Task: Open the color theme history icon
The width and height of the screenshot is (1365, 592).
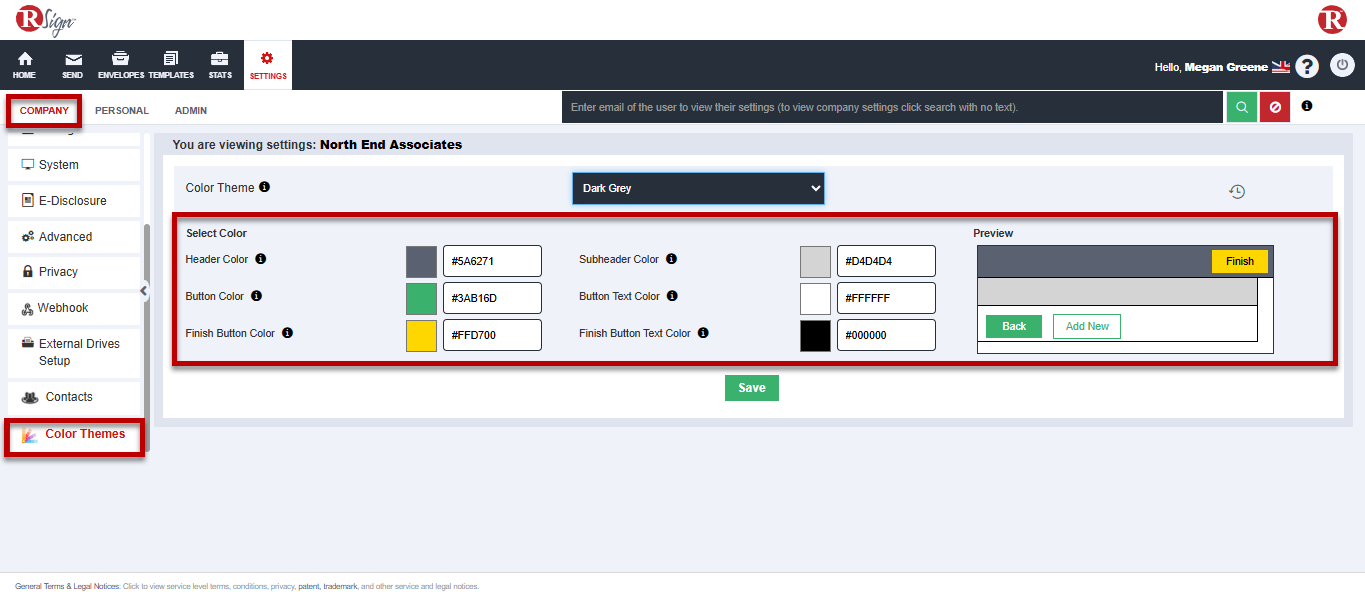Action: coord(1237,192)
